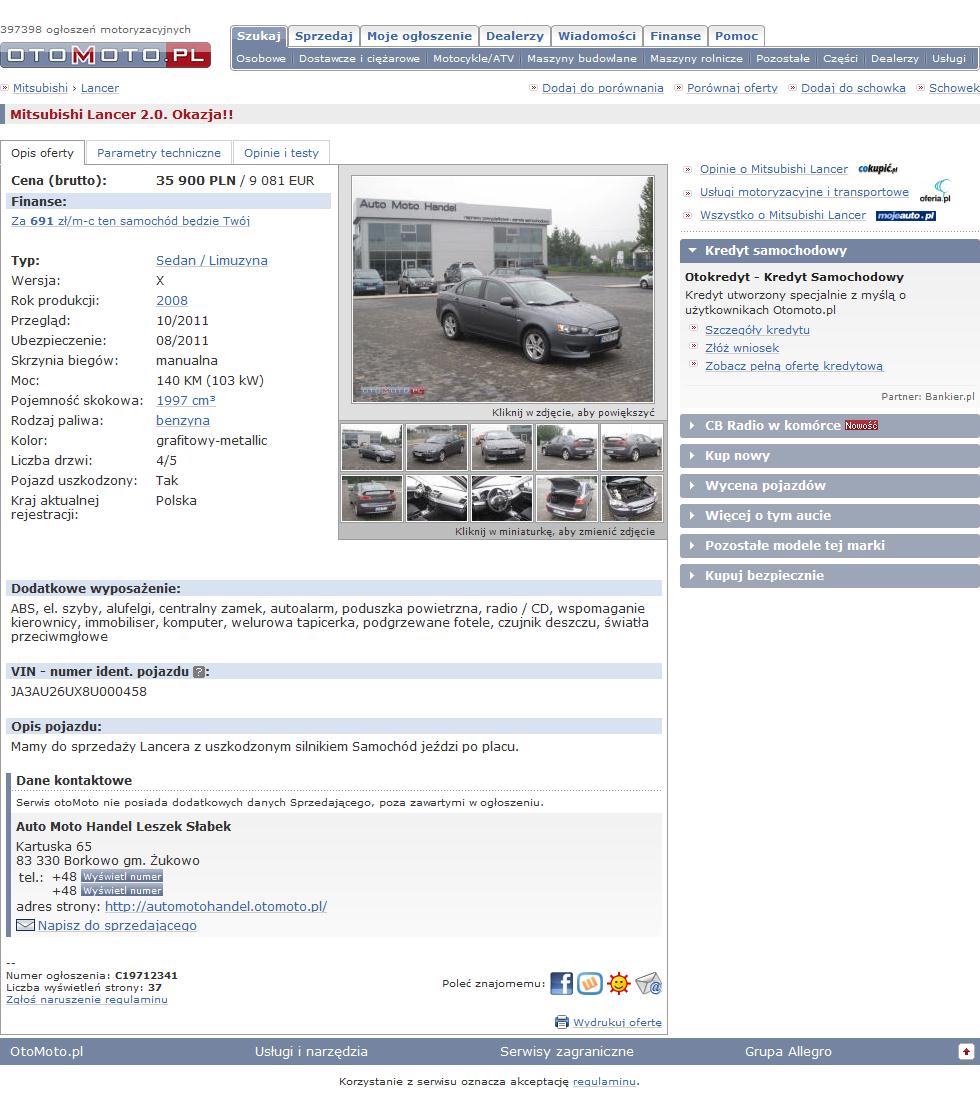
Task: Open the Opinie i testy tab
Action: point(281,153)
